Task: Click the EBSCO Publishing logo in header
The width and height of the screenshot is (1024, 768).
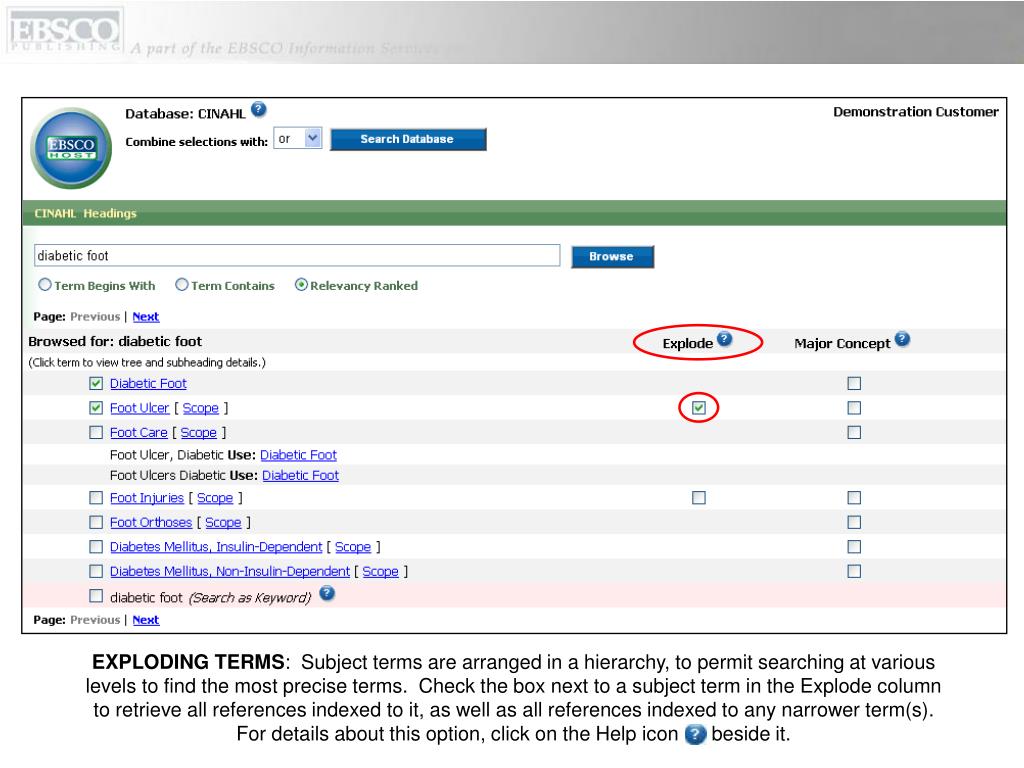Action: pyautogui.click(x=65, y=31)
